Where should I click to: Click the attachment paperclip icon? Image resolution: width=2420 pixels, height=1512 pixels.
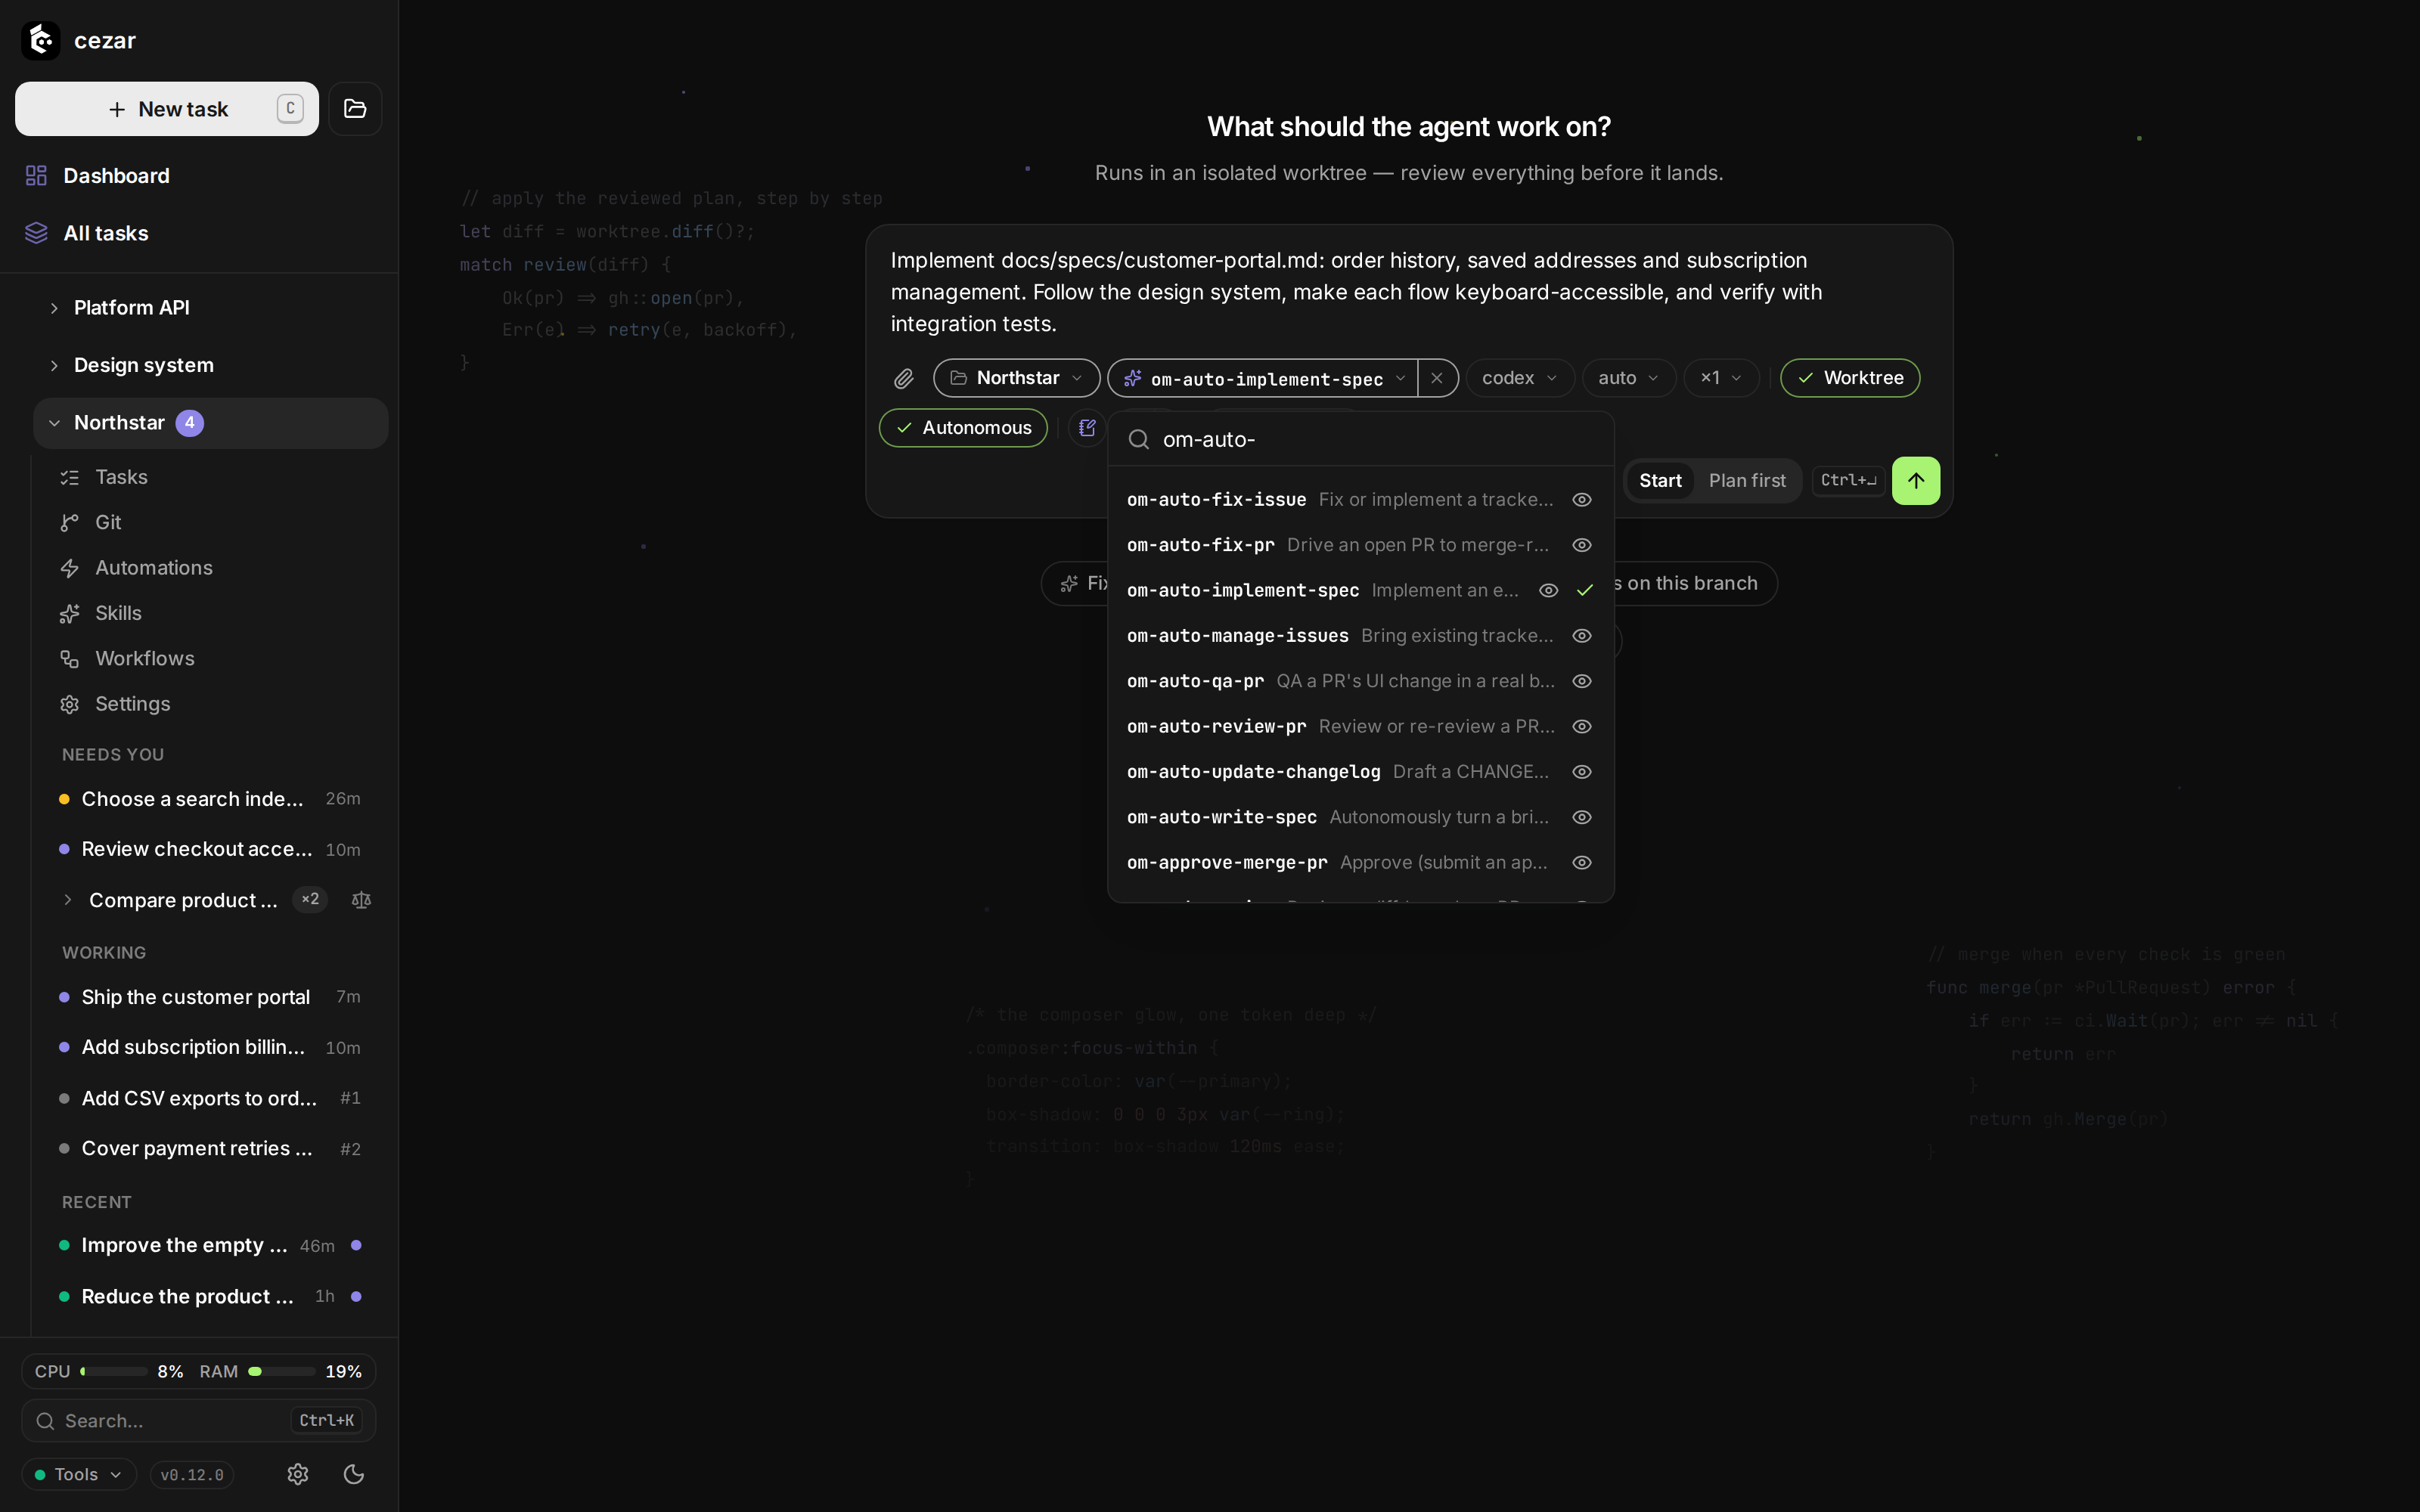pos(904,378)
